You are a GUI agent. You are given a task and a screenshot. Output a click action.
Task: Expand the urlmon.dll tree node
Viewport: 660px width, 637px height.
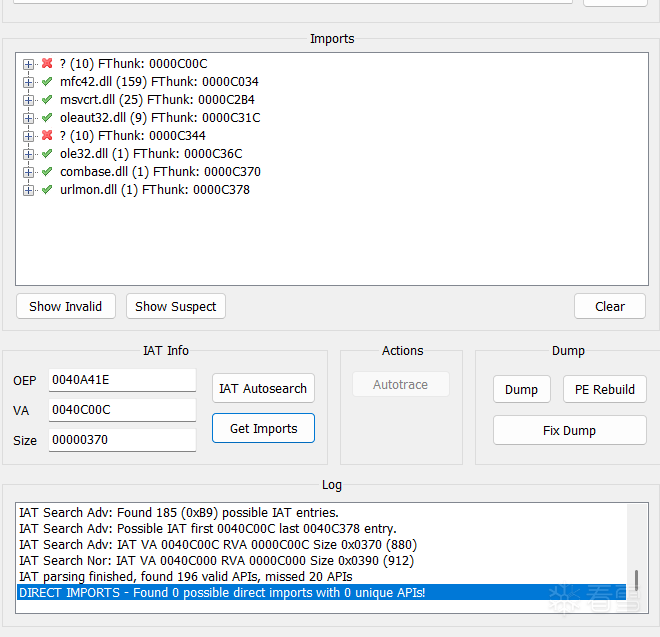coord(28,190)
